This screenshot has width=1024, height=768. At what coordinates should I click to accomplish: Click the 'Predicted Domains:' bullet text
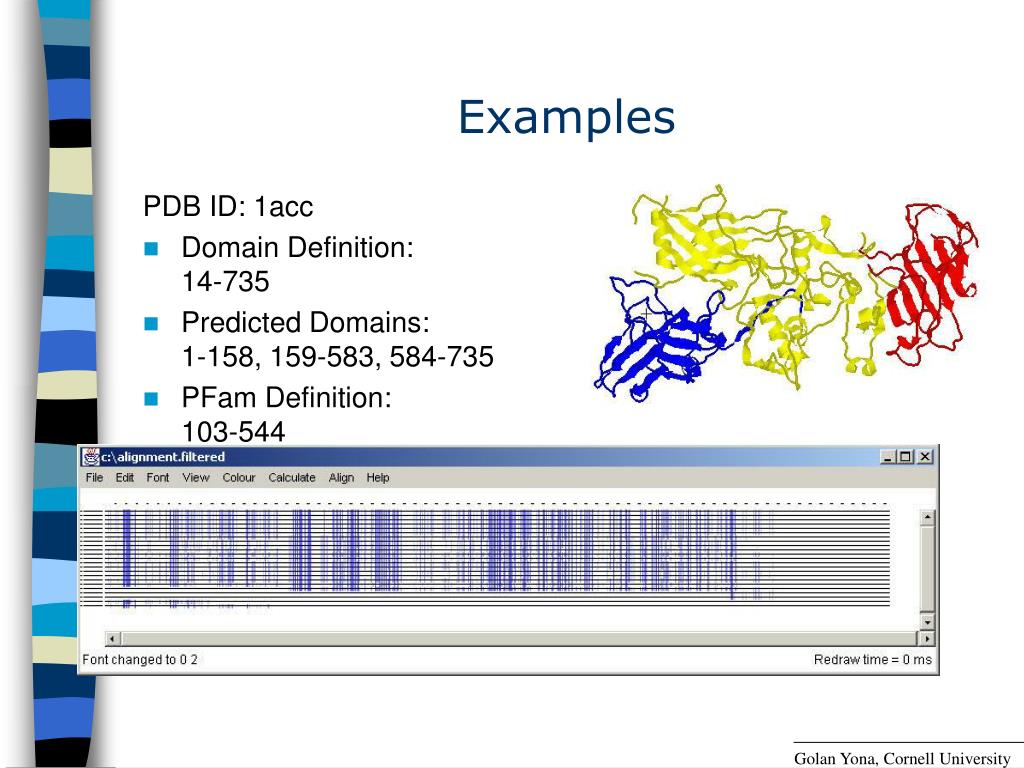[306, 323]
